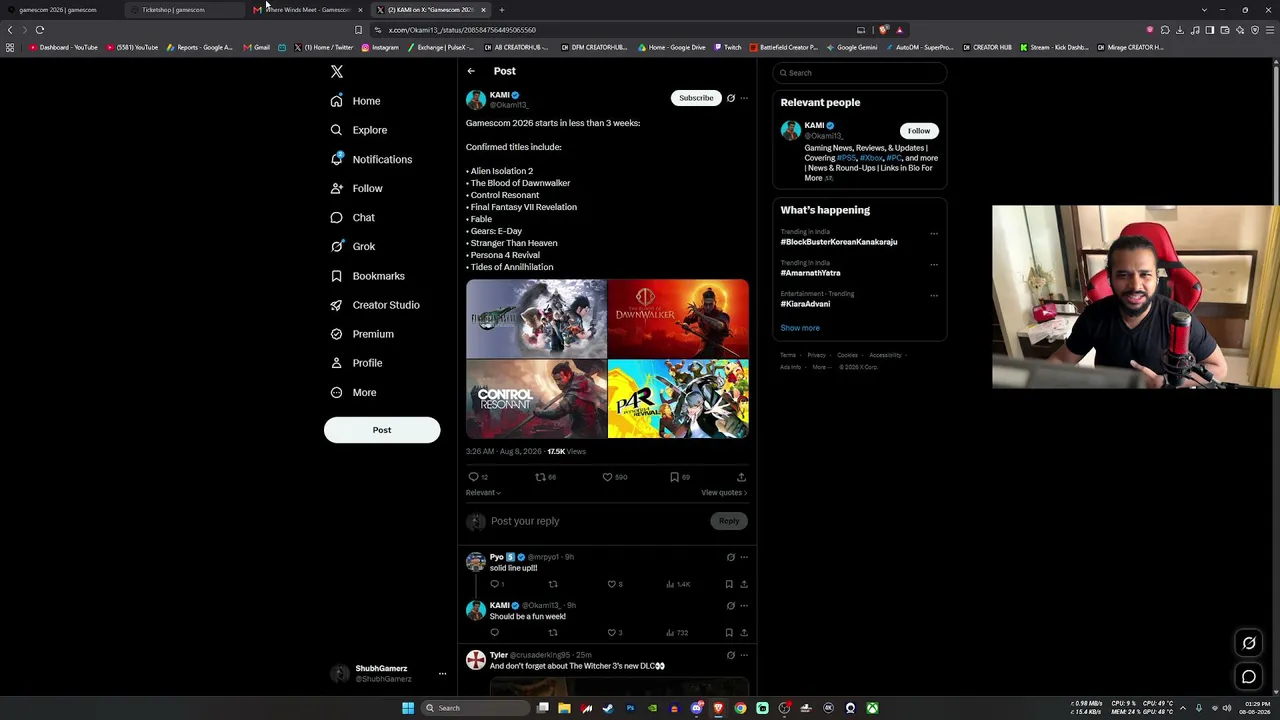Image resolution: width=1280 pixels, height=720 pixels.
Task: Click the gray Reply button
Action: (x=729, y=521)
